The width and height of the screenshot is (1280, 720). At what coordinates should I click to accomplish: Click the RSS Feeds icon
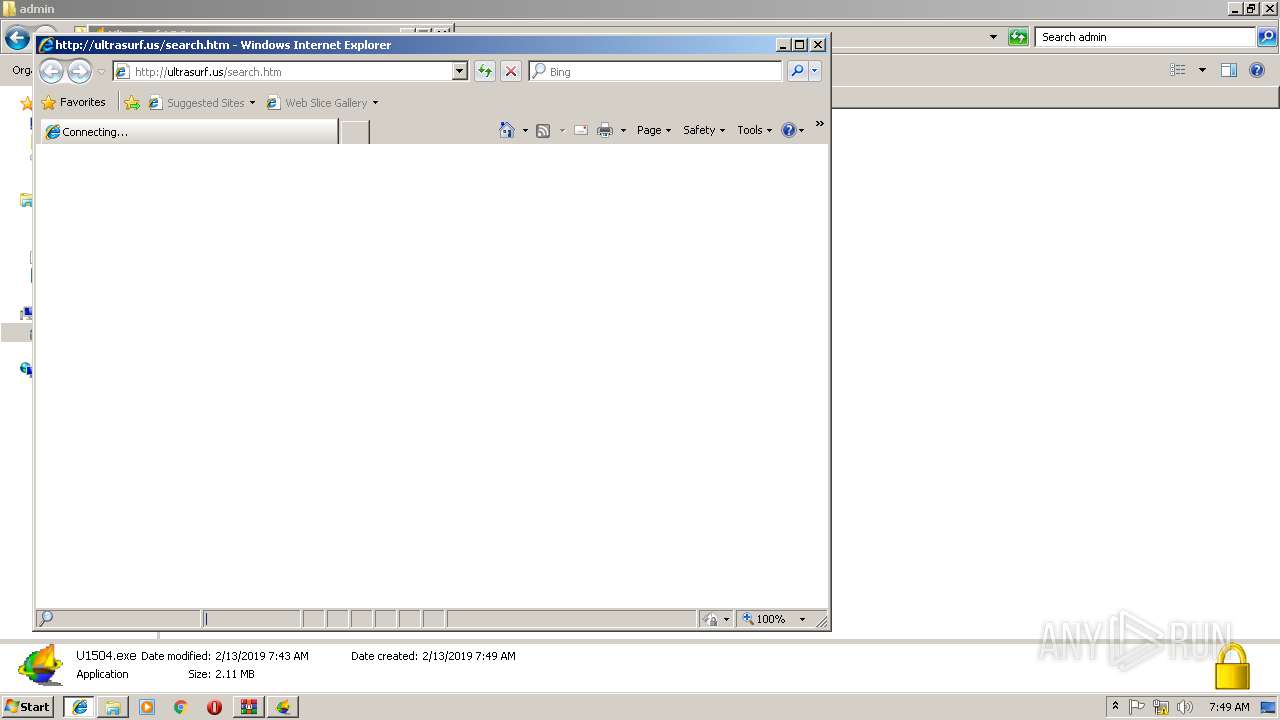tap(543, 130)
